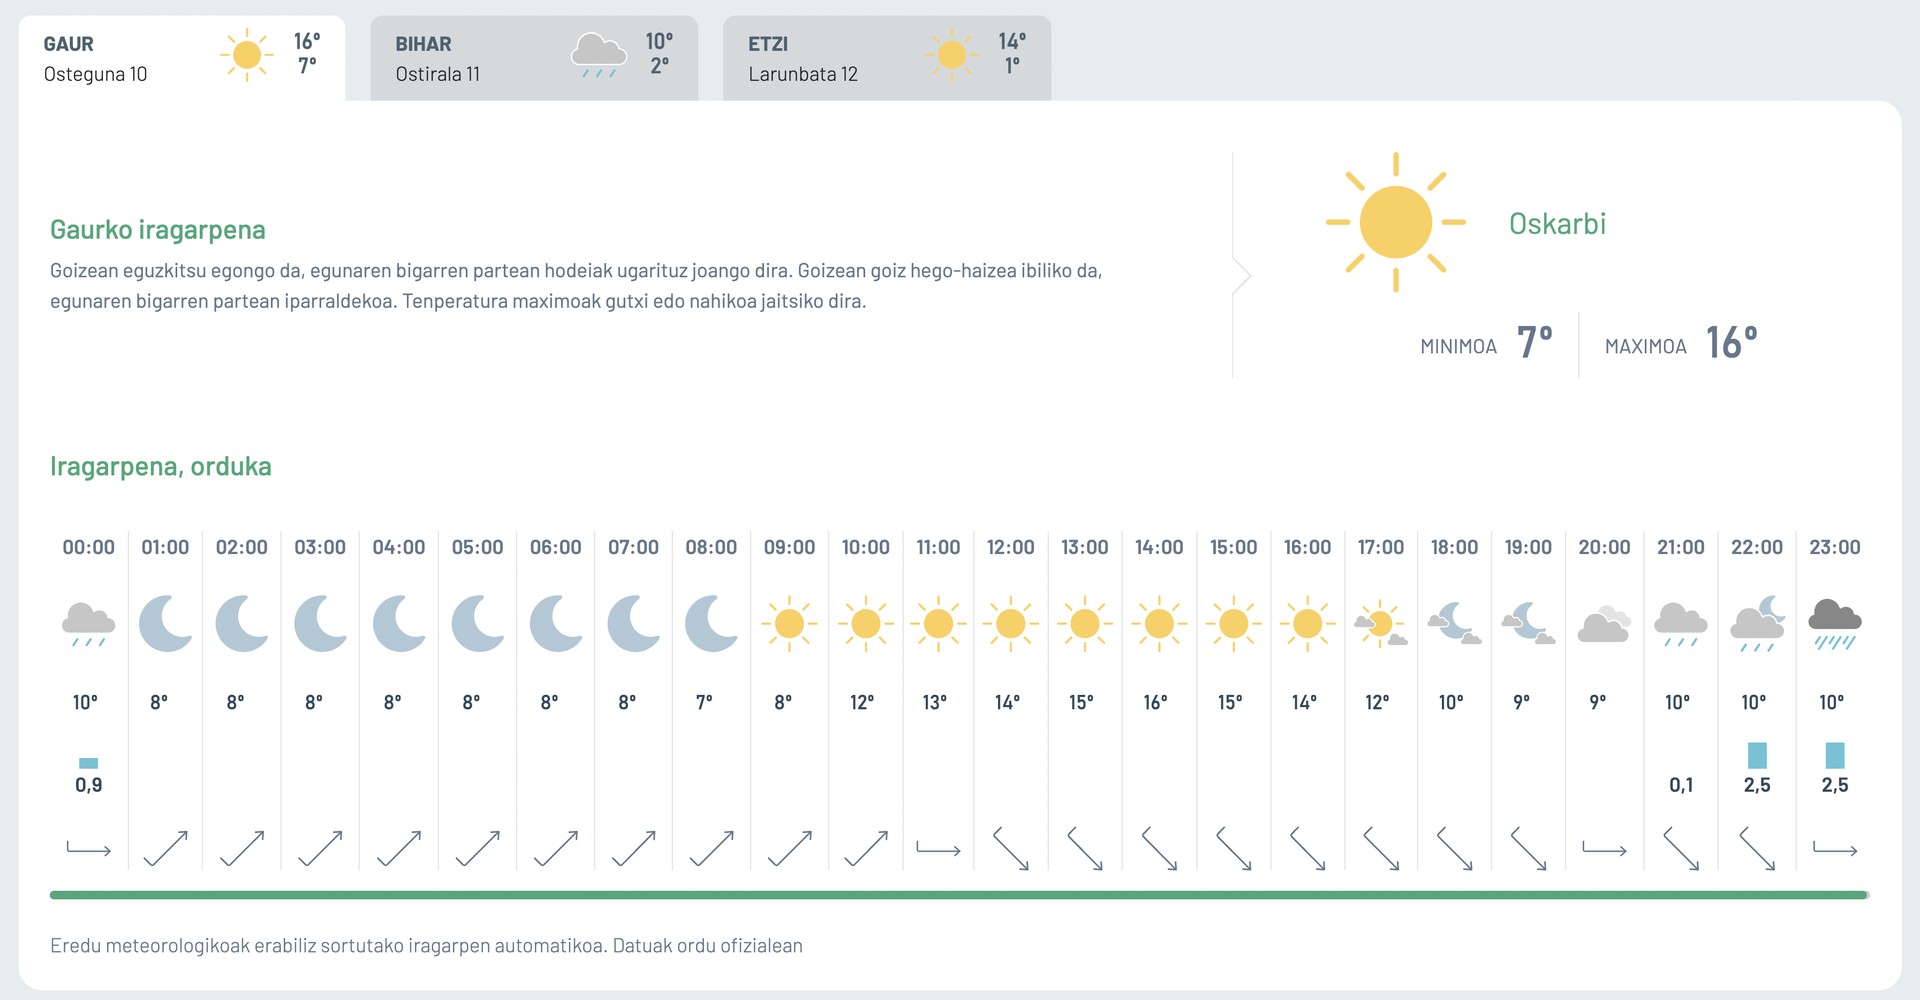Image resolution: width=1920 pixels, height=1000 pixels.
Task: Click the MINIMOA 7° value
Action: pos(1534,343)
